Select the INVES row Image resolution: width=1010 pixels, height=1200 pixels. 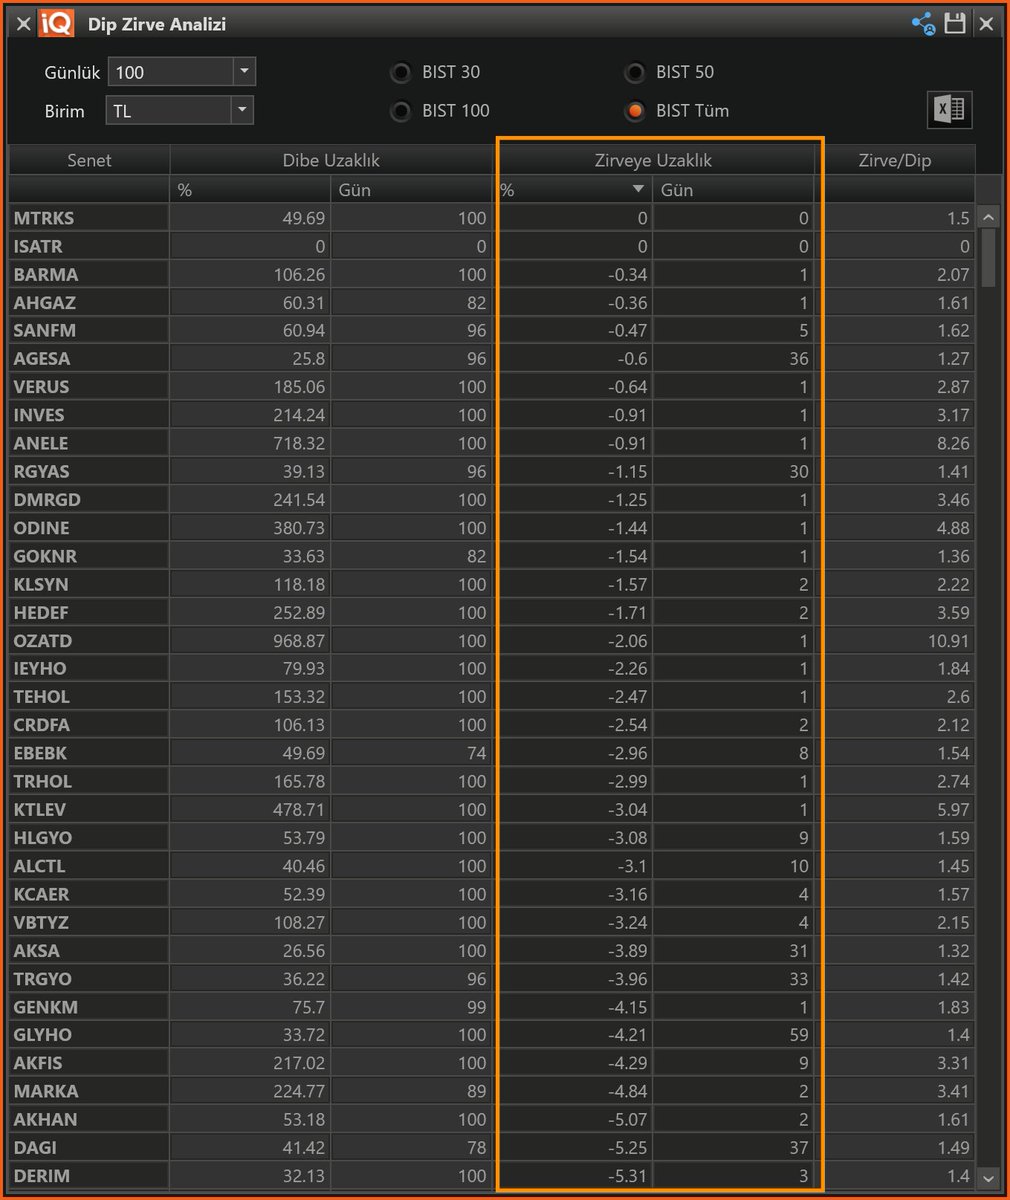click(x=492, y=415)
